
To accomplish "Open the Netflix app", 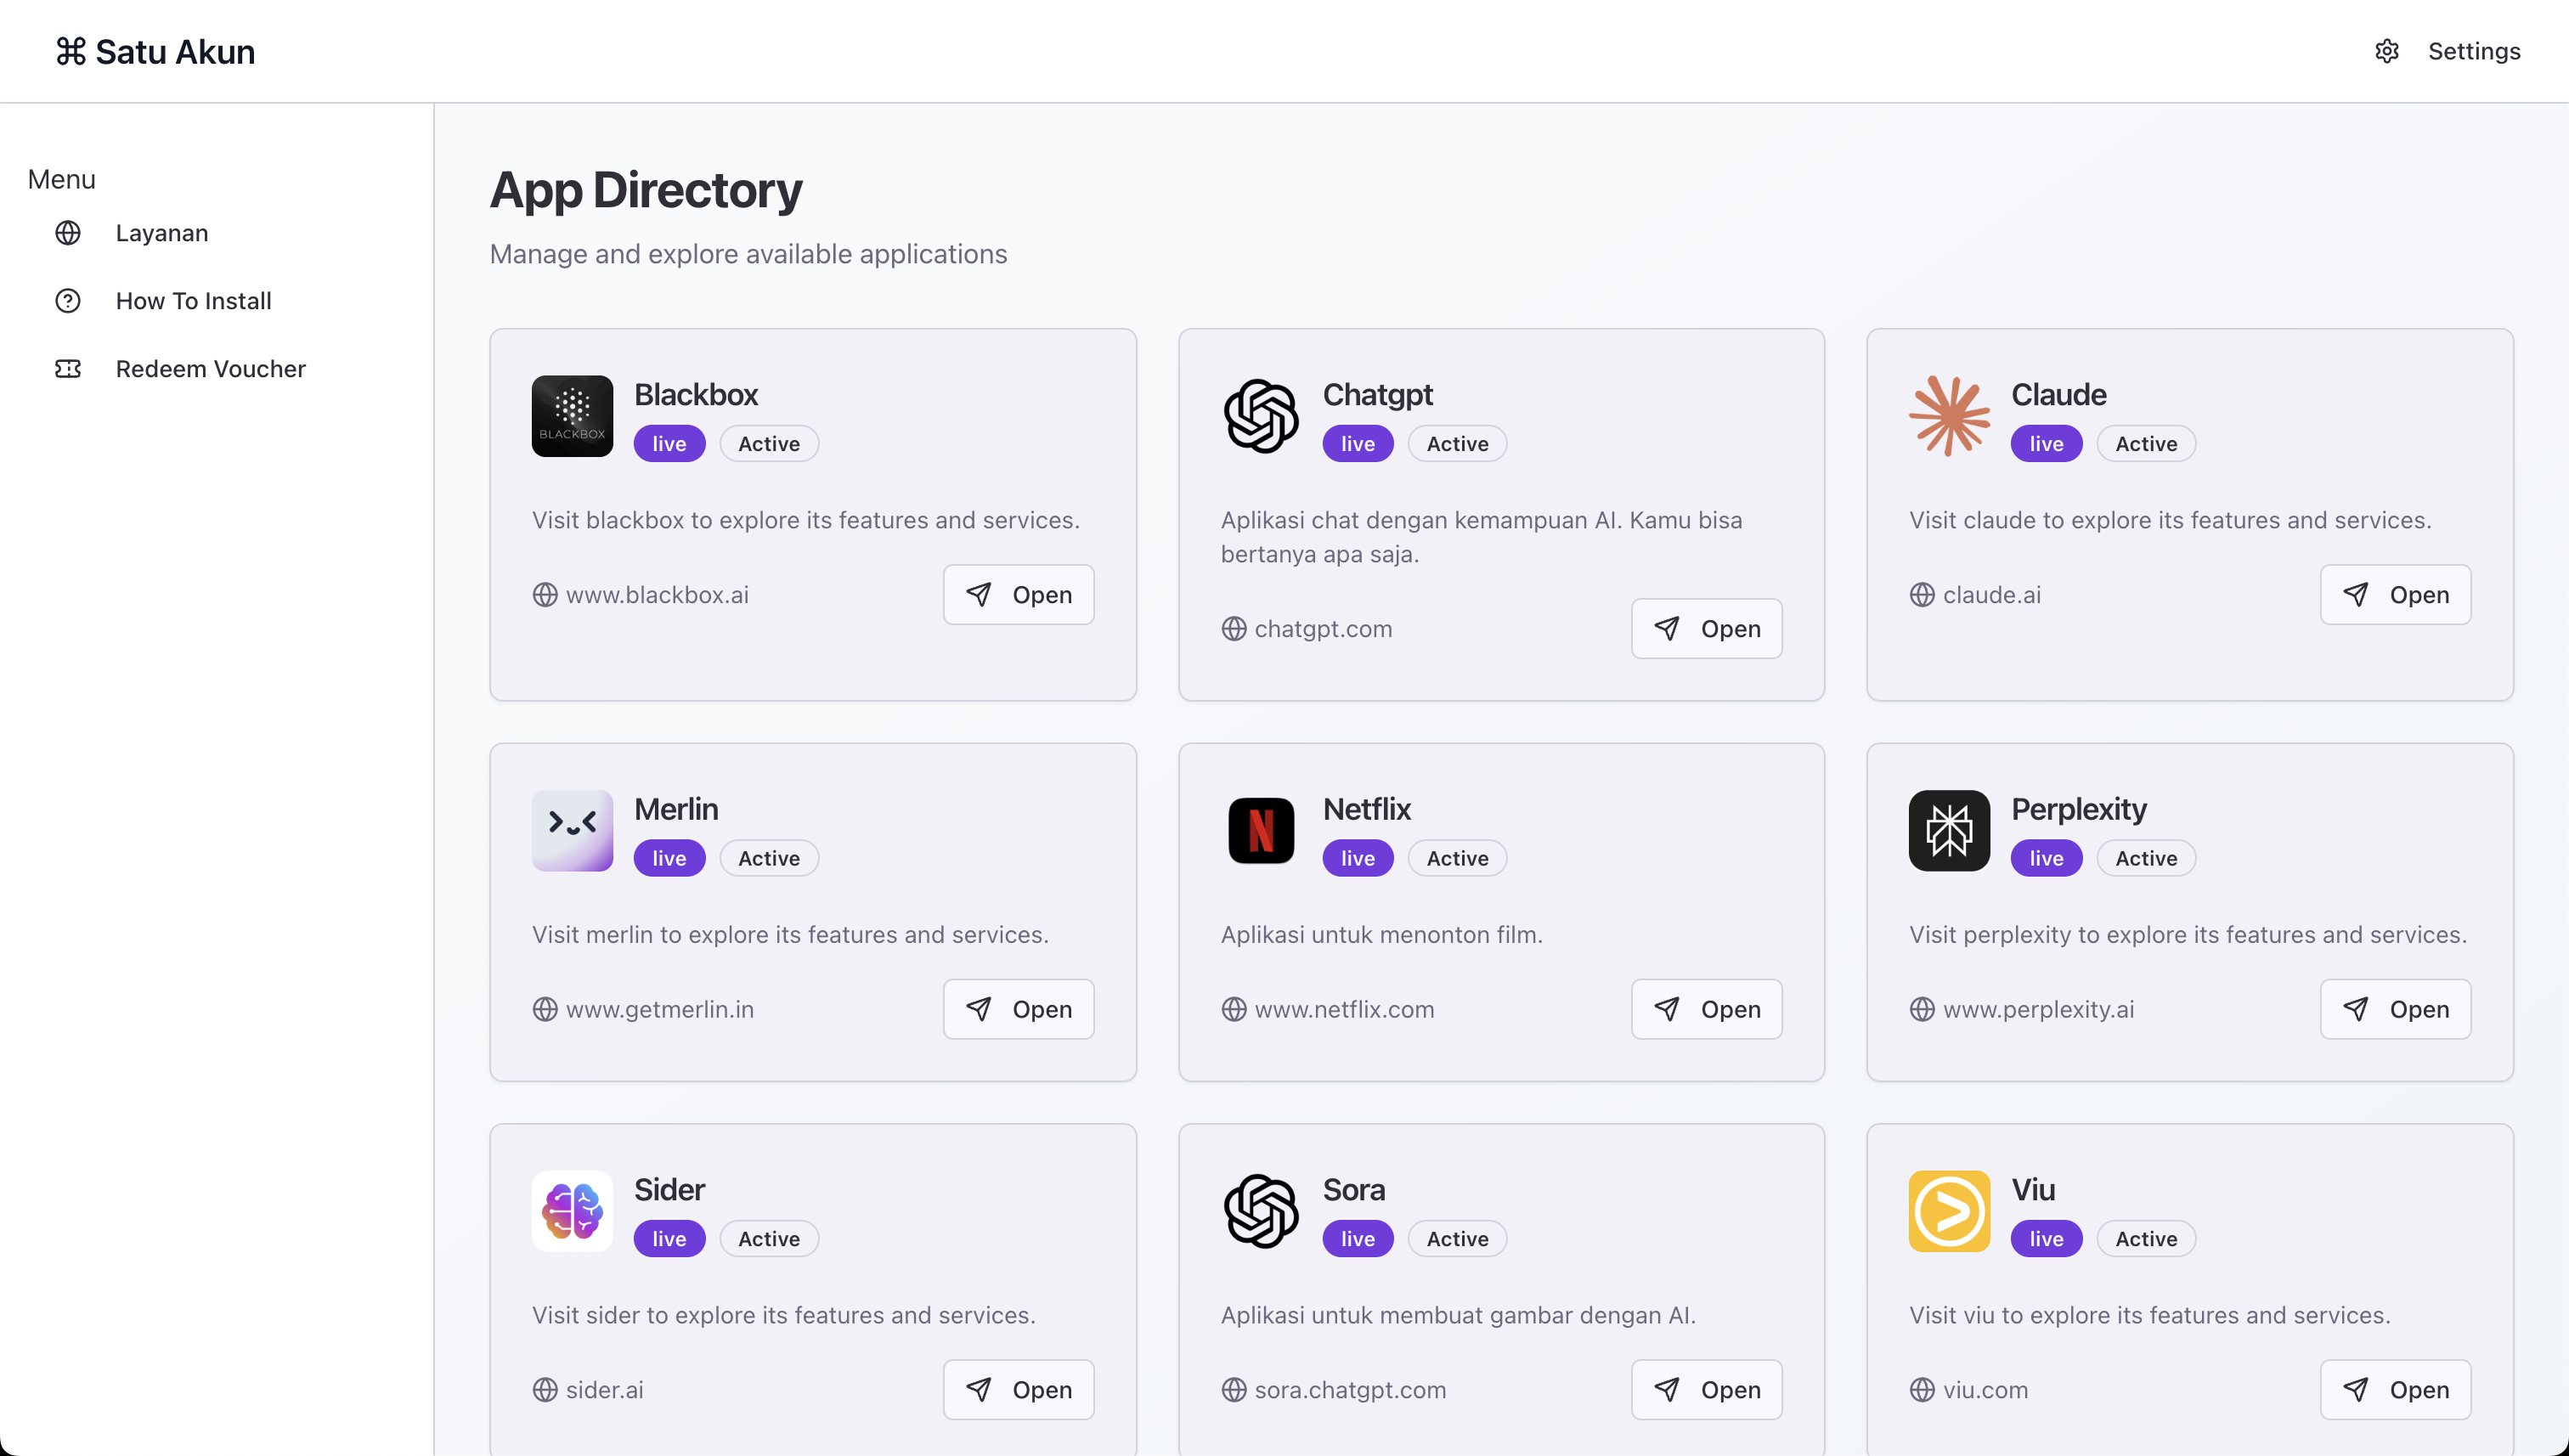I will click(x=1706, y=1009).
